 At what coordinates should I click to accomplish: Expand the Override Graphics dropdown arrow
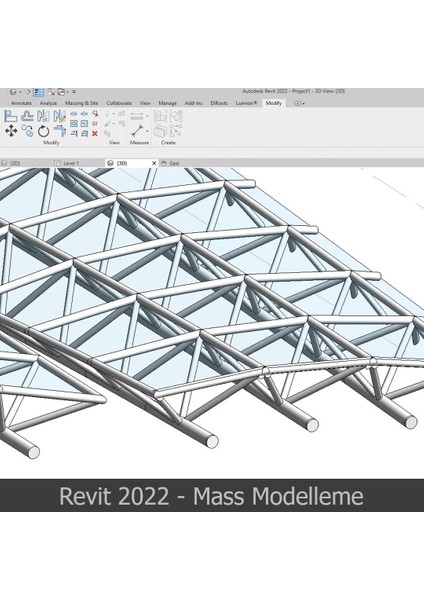114,124
